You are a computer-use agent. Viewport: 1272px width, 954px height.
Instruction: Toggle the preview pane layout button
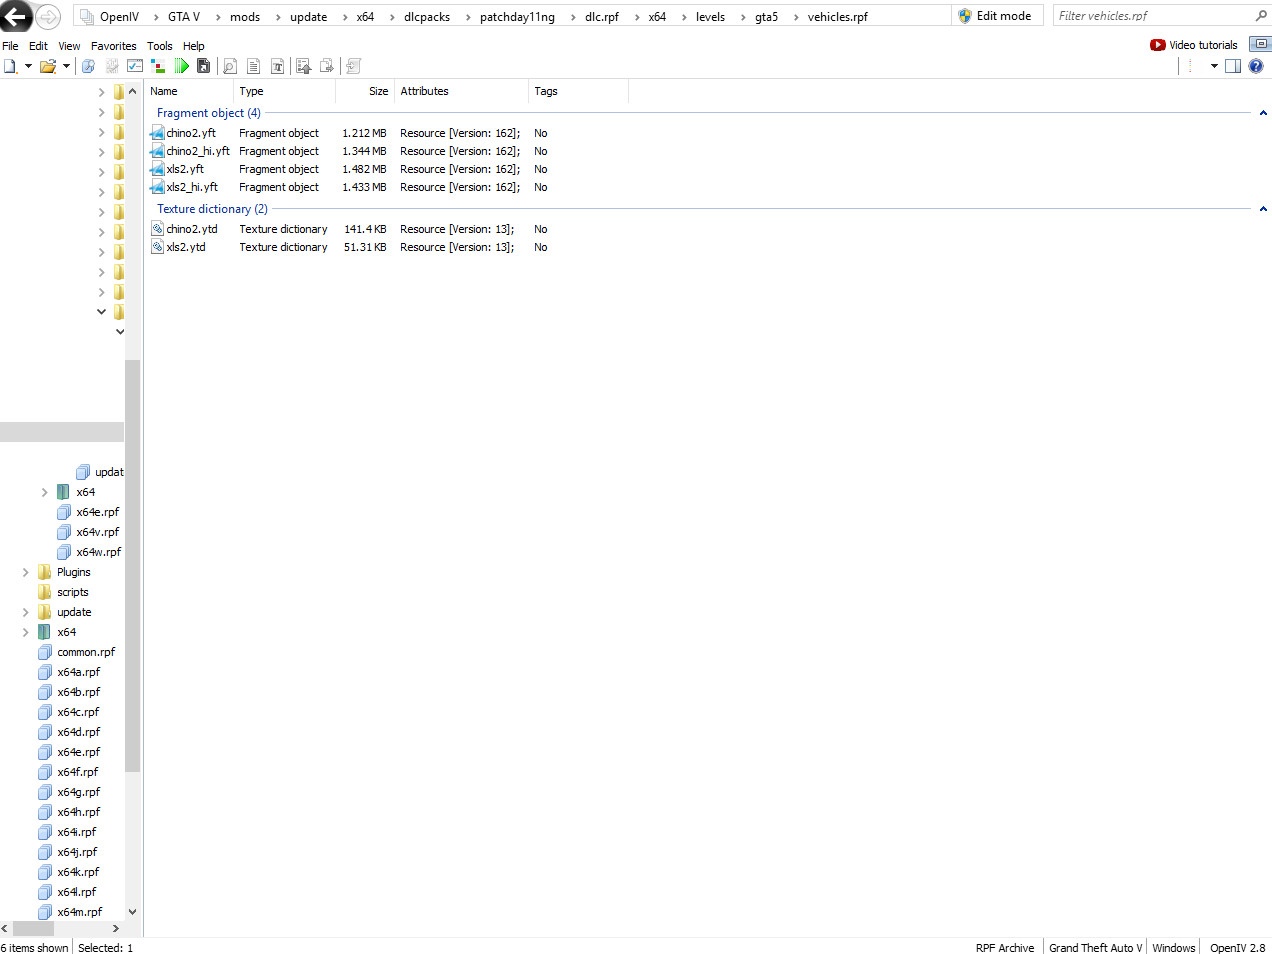click(1233, 66)
